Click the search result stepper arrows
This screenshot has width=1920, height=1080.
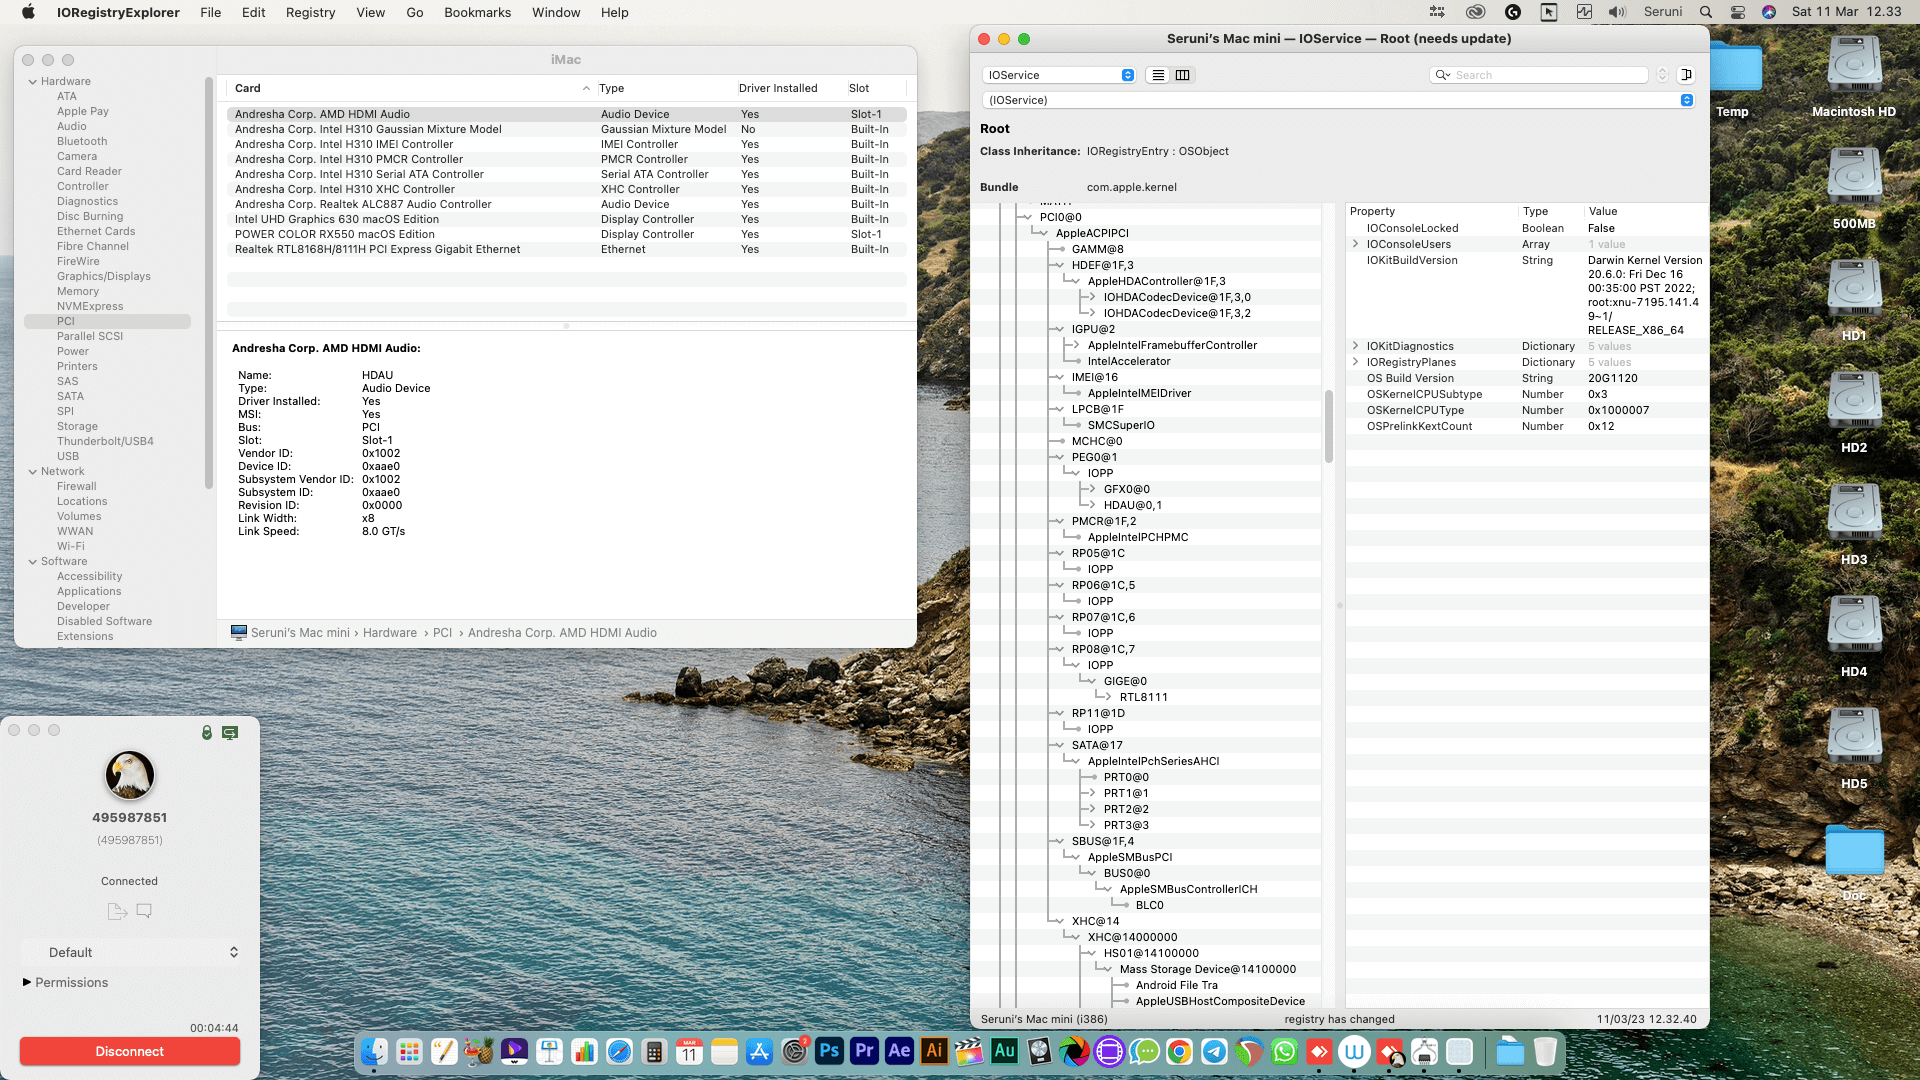pyautogui.click(x=1662, y=75)
